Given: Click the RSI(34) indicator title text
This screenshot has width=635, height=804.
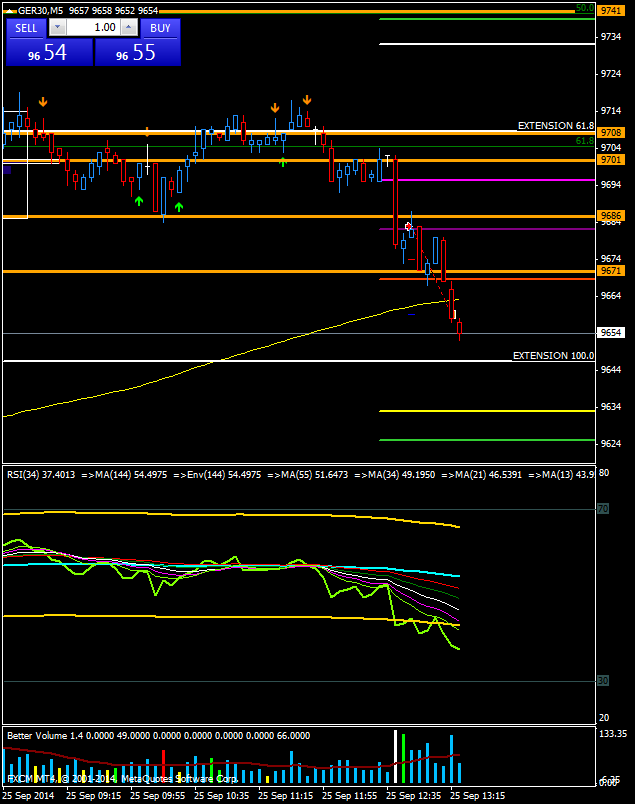Looking at the screenshot, I should (40, 474).
